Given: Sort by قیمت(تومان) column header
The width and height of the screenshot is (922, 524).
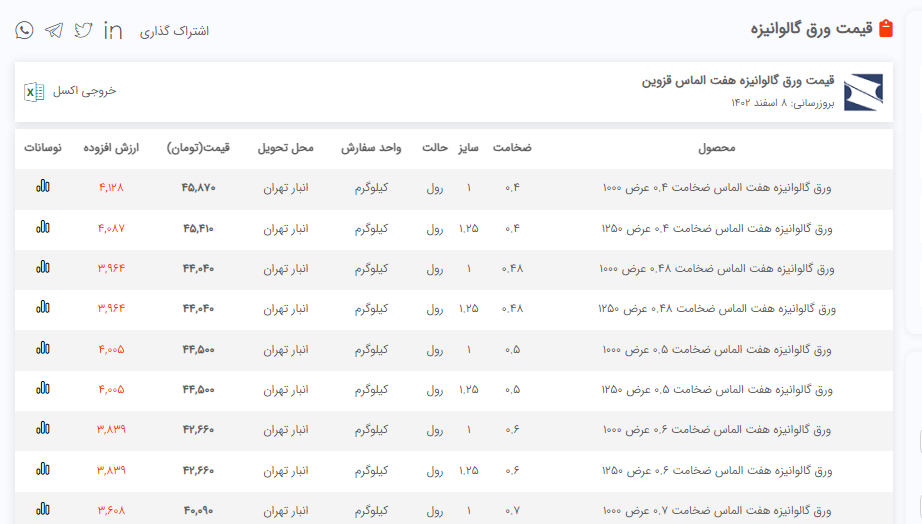Looking at the screenshot, I should (198, 148).
